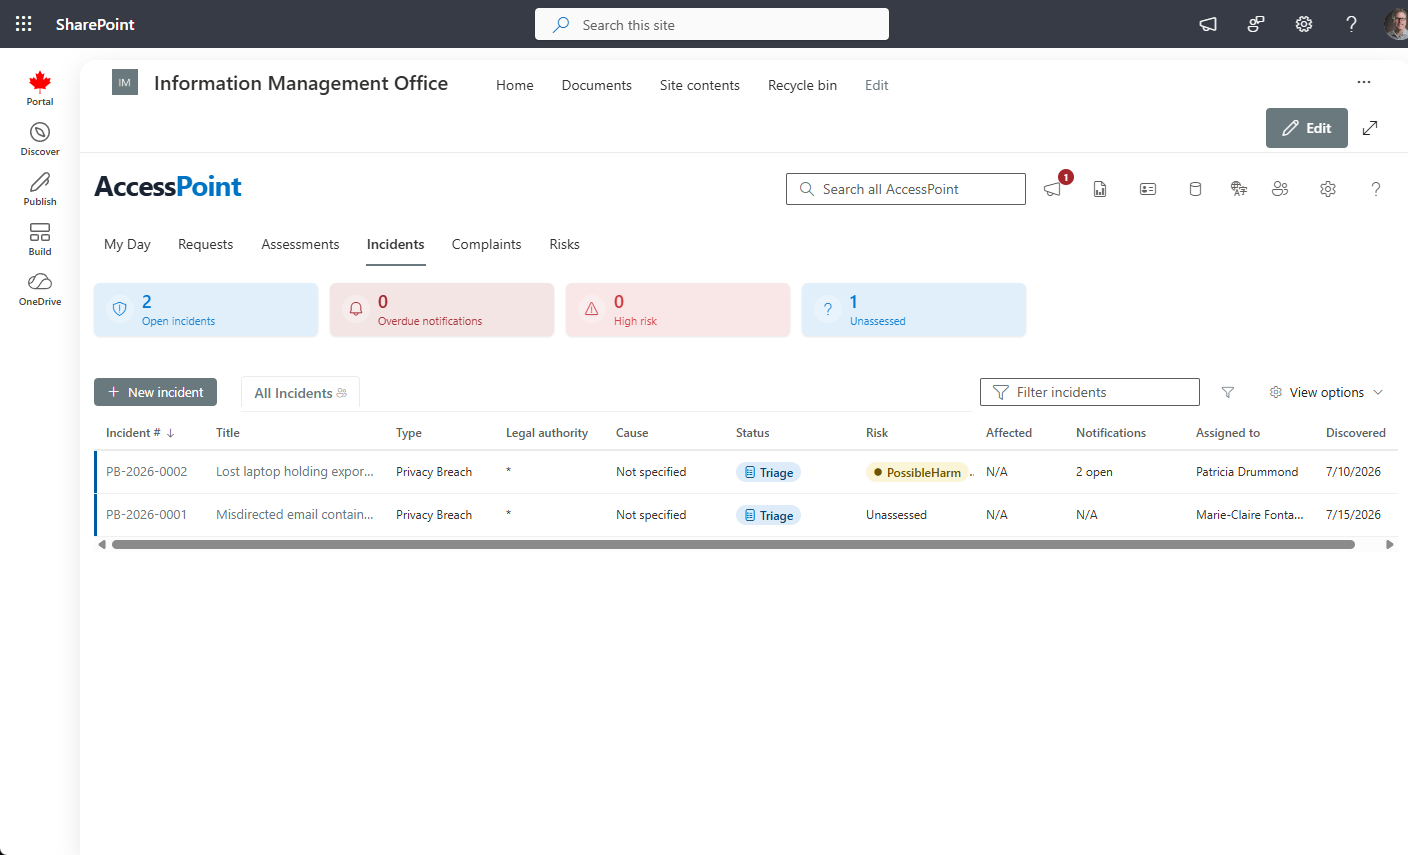Click the table scrollbar right arrow
Image resolution: width=1408 pixels, height=855 pixels.
(1390, 545)
